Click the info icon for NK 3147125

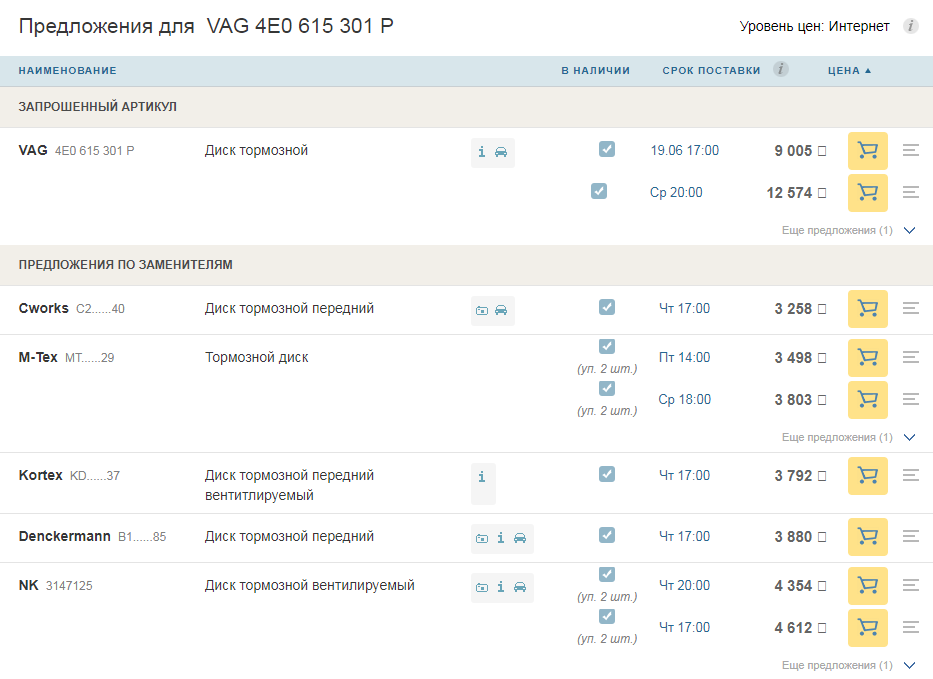(x=501, y=587)
